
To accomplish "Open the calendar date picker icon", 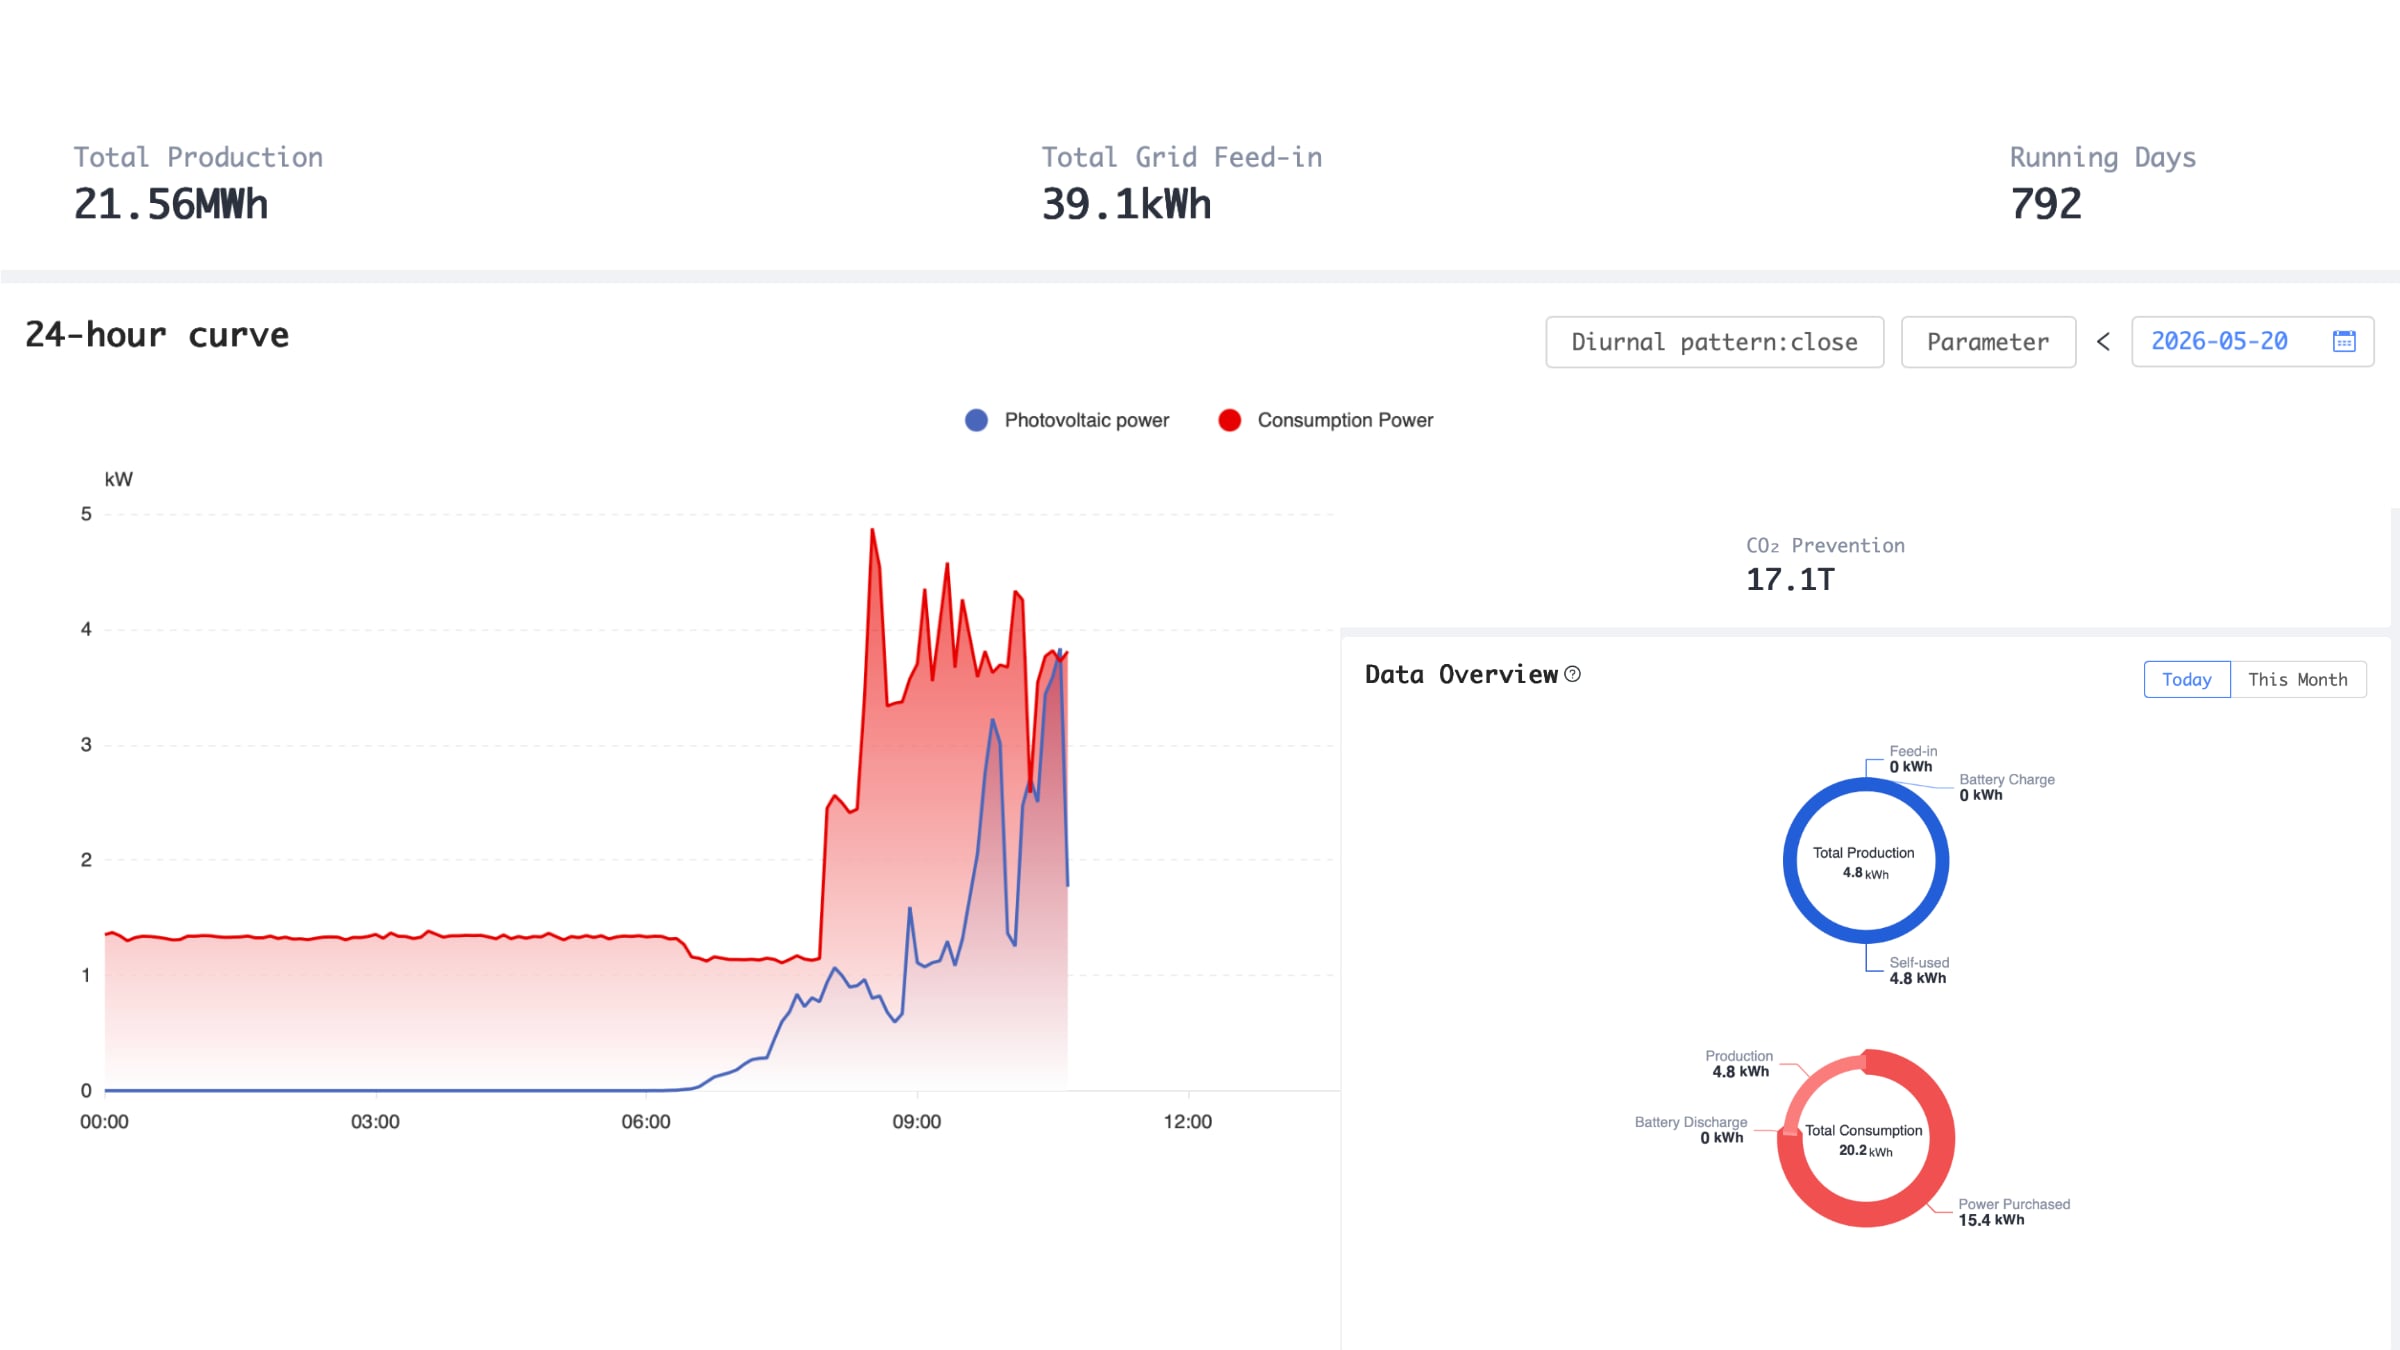I will pyautogui.click(x=2344, y=341).
